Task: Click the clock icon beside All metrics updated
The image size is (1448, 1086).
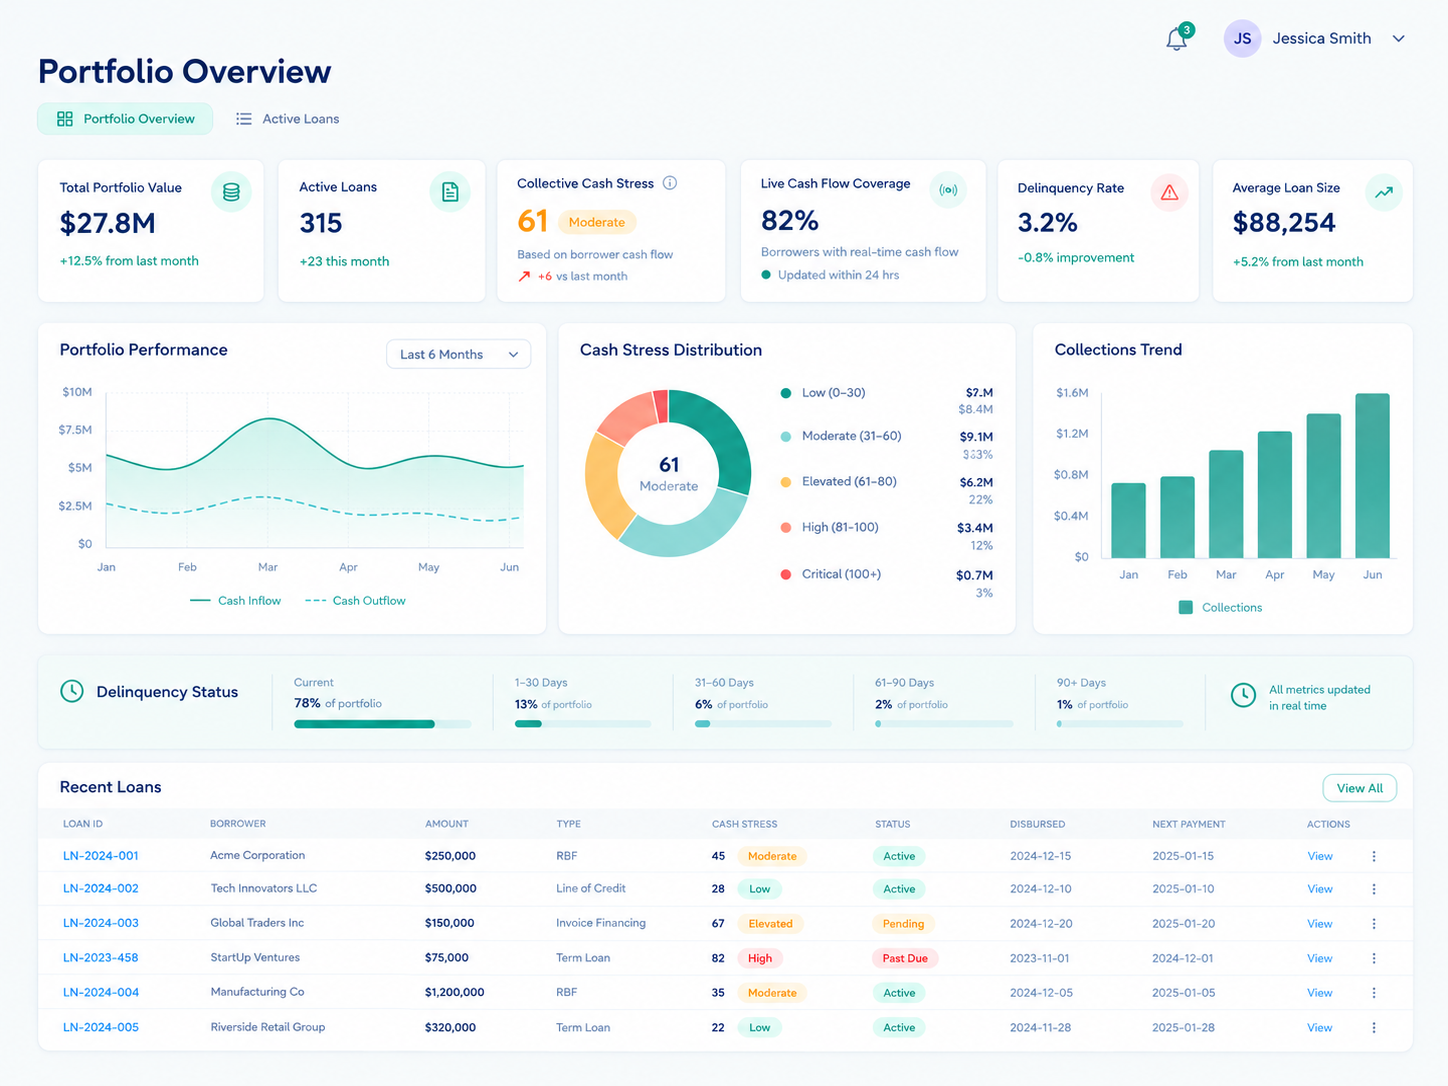Action: click(x=1243, y=695)
